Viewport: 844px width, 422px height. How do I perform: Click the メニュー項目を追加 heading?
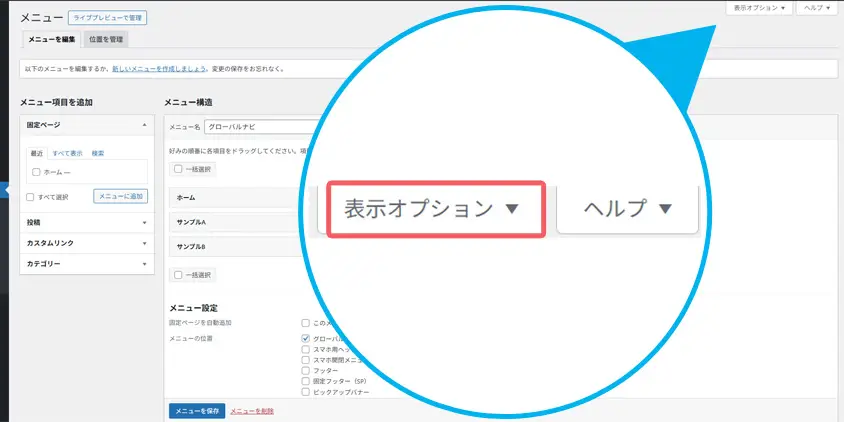pyautogui.click(x=57, y=102)
